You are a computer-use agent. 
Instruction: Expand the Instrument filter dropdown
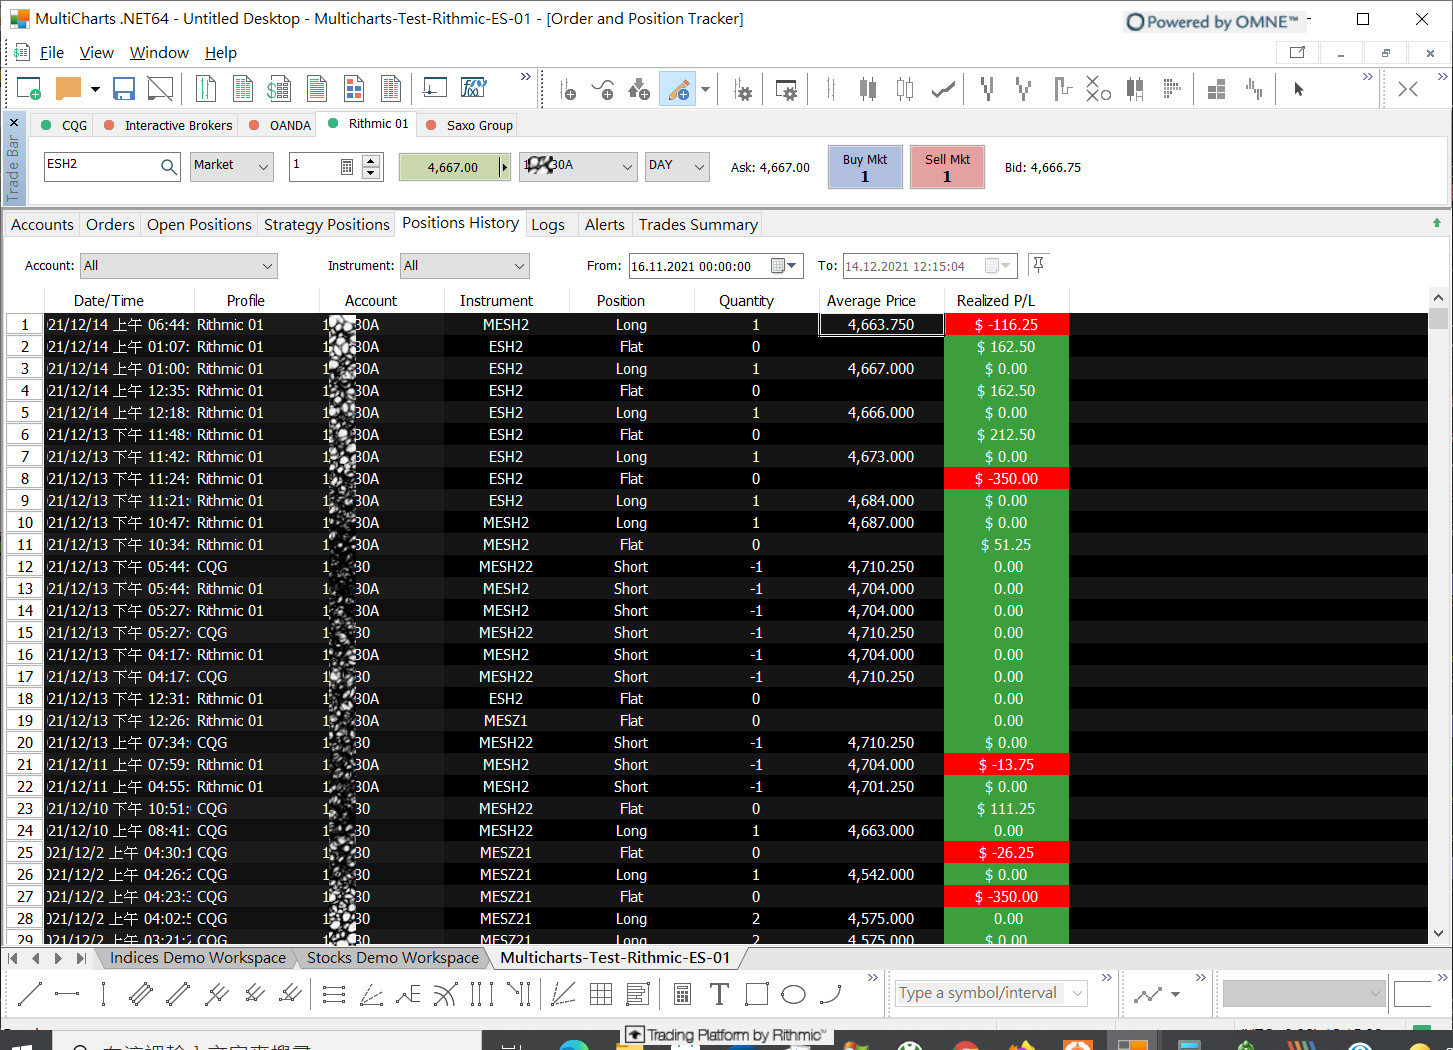click(519, 266)
